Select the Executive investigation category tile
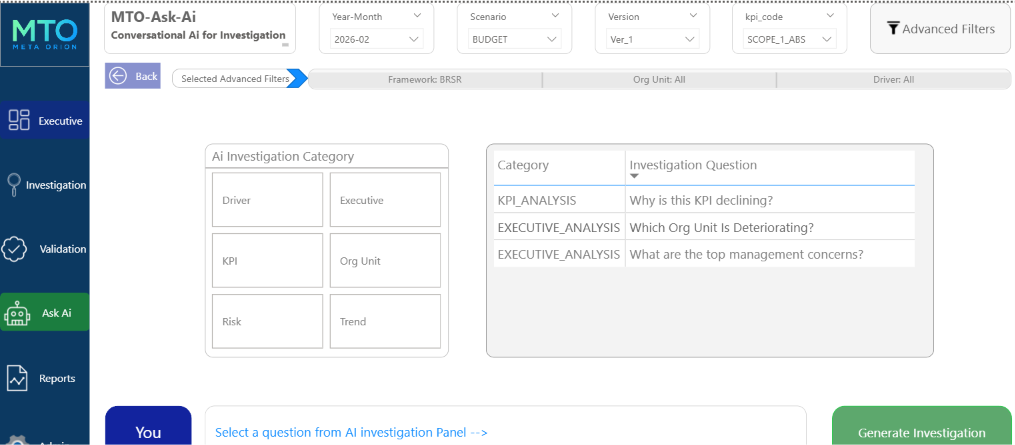The height and width of the screenshot is (445, 1015). [x=385, y=200]
